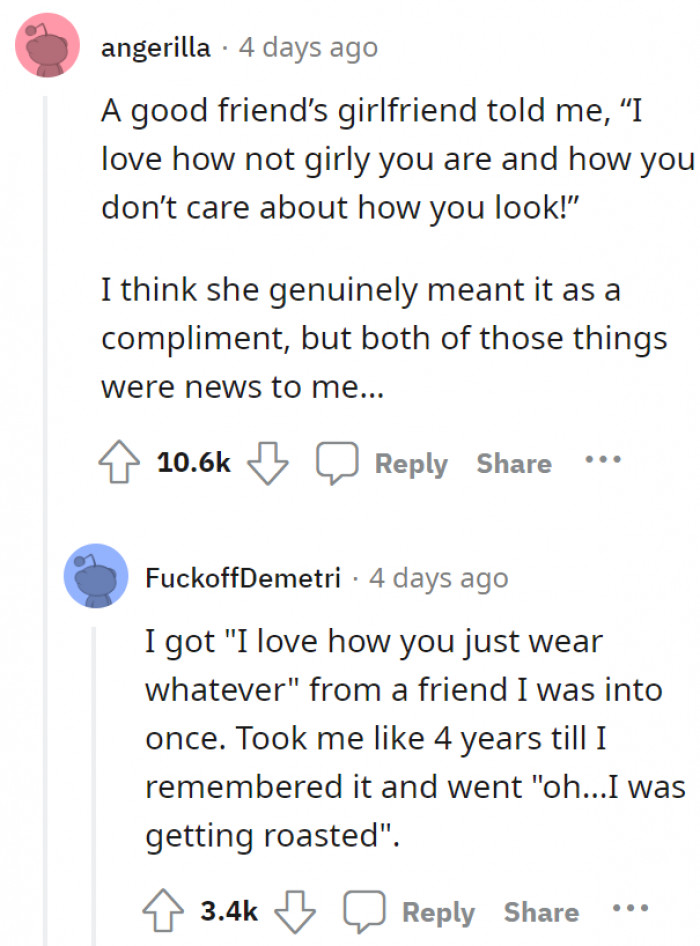700x946 pixels.
Task: Open more options on angerilla's comment
Action: click(x=605, y=462)
